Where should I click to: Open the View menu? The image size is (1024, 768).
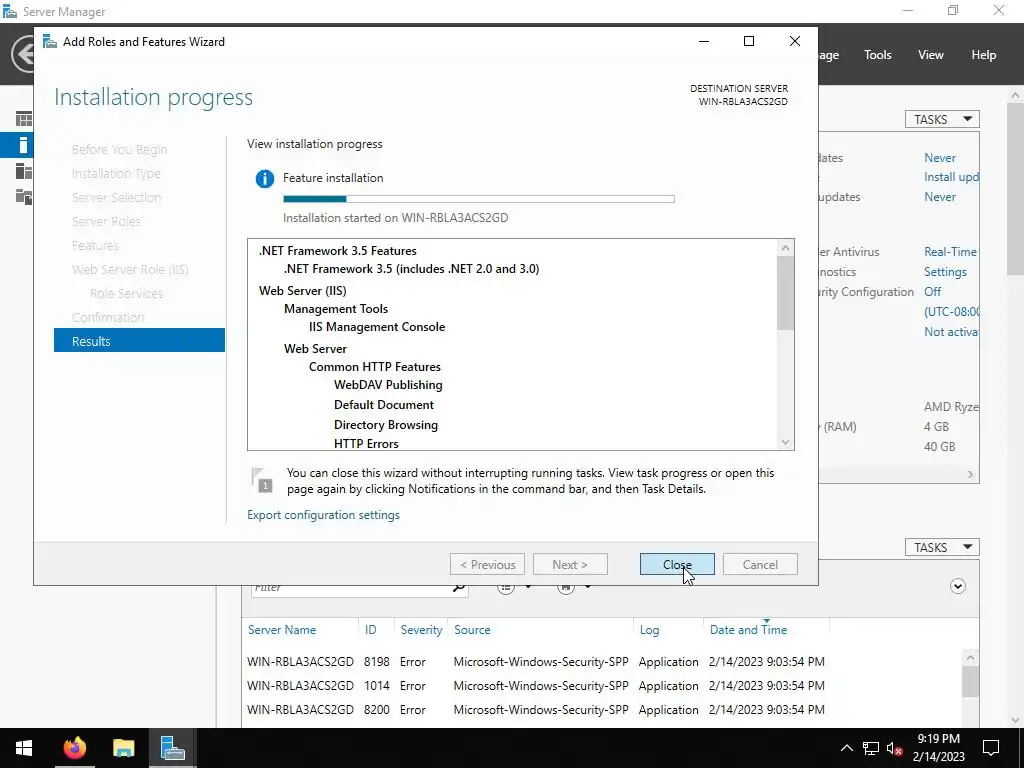(930, 55)
